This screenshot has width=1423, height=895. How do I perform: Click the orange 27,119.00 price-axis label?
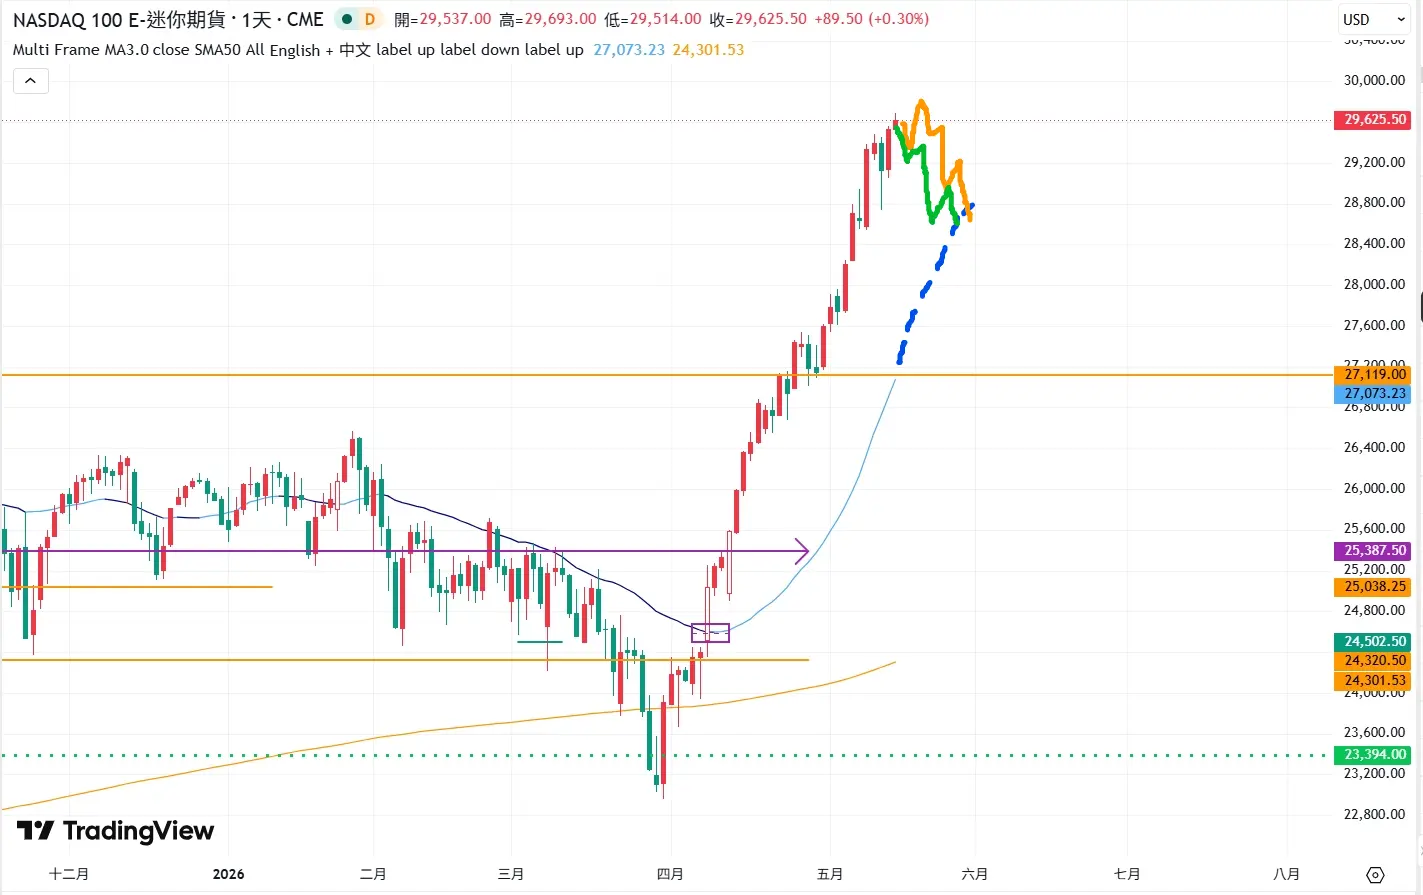click(x=1374, y=374)
